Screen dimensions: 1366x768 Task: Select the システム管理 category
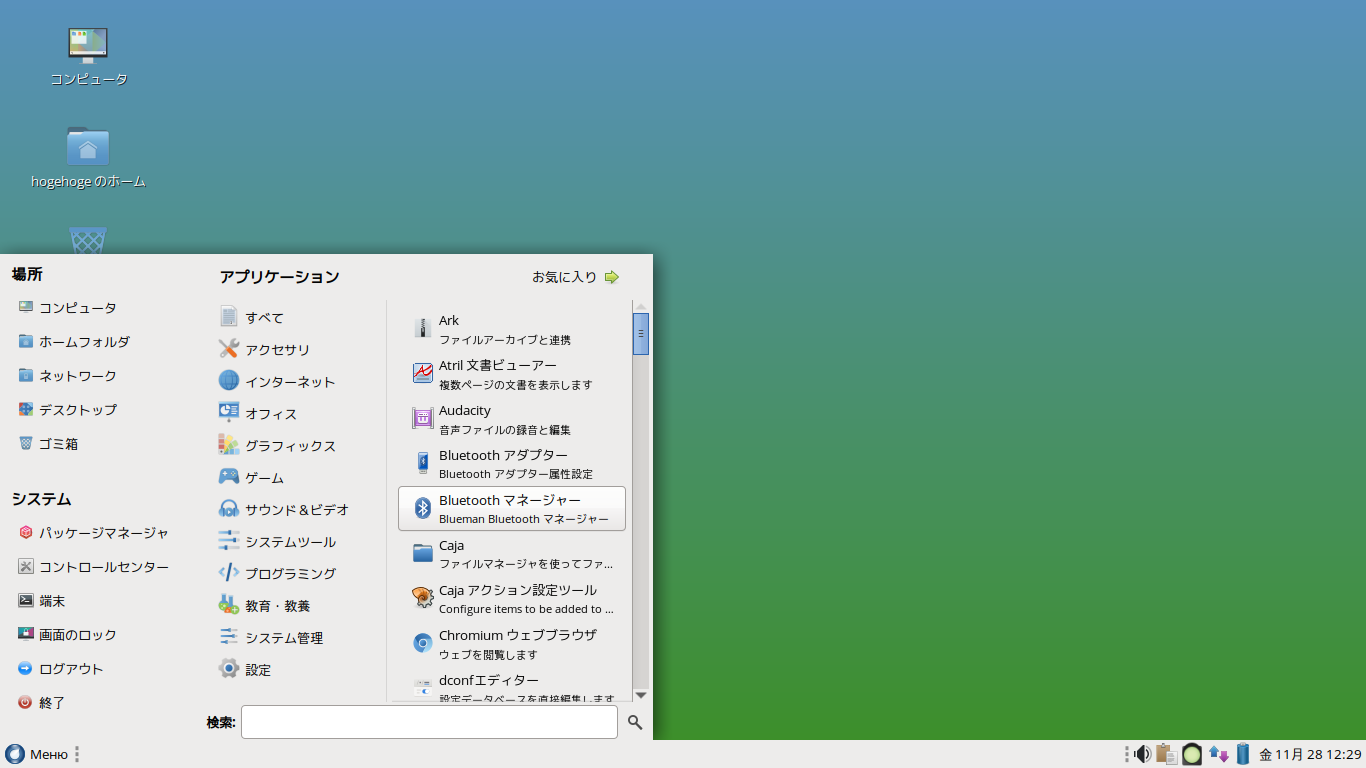click(x=271, y=638)
